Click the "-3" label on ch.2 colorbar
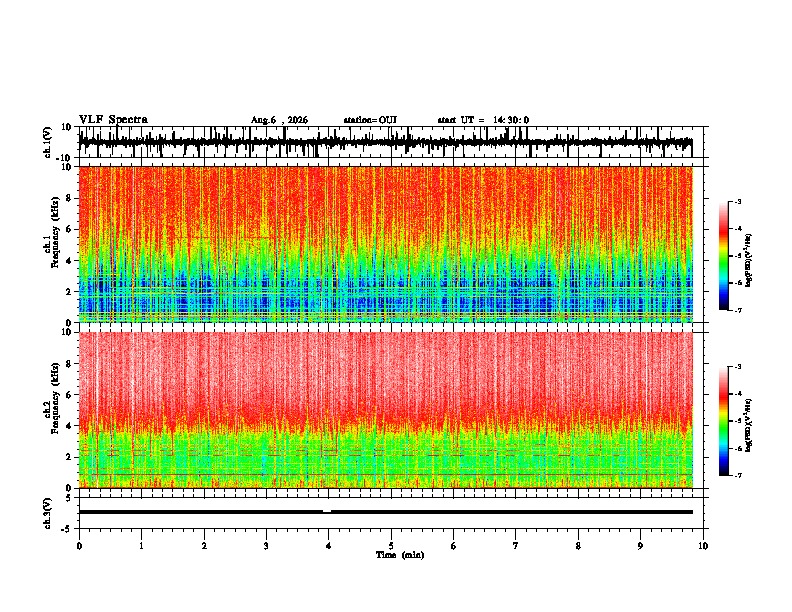The image size is (792, 612). coord(738,367)
